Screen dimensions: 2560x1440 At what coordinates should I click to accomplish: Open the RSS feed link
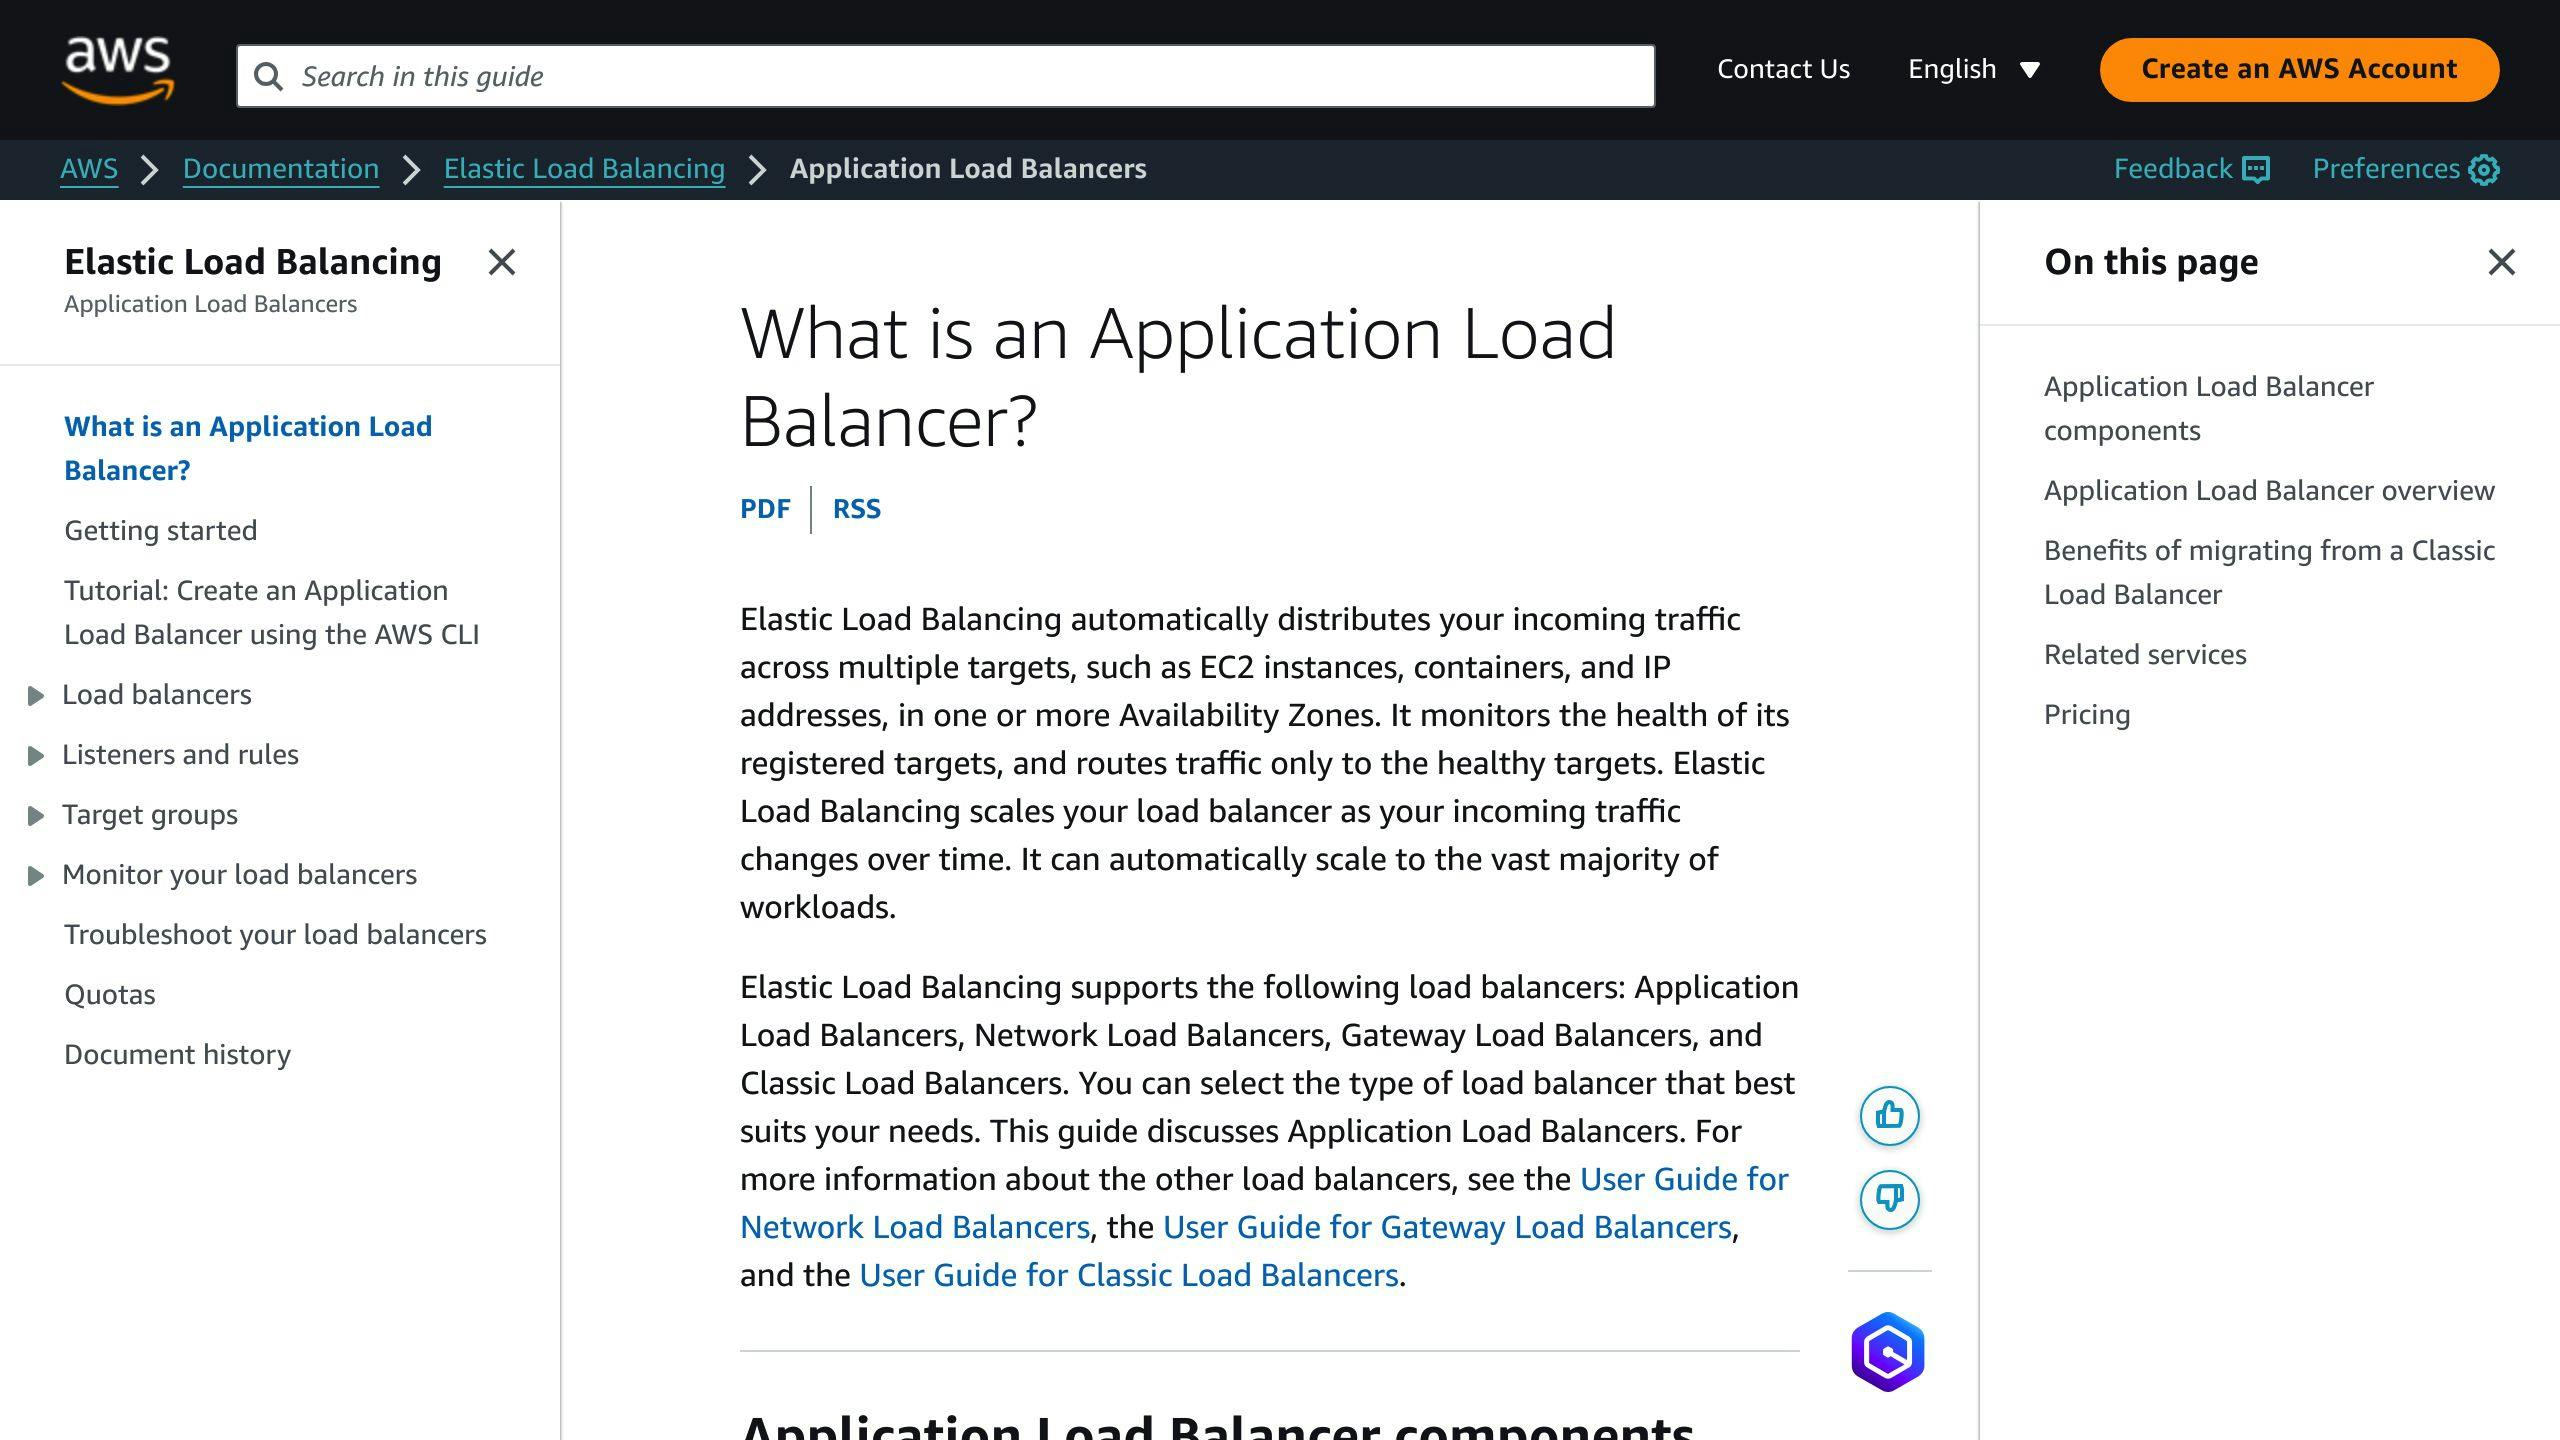click(x=857, y=509)
